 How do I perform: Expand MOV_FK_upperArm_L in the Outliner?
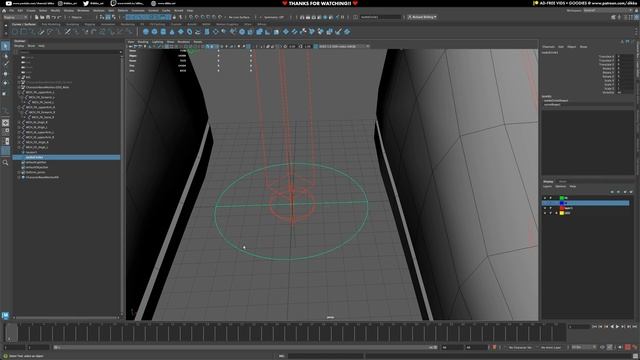click(x=19, y=92)
